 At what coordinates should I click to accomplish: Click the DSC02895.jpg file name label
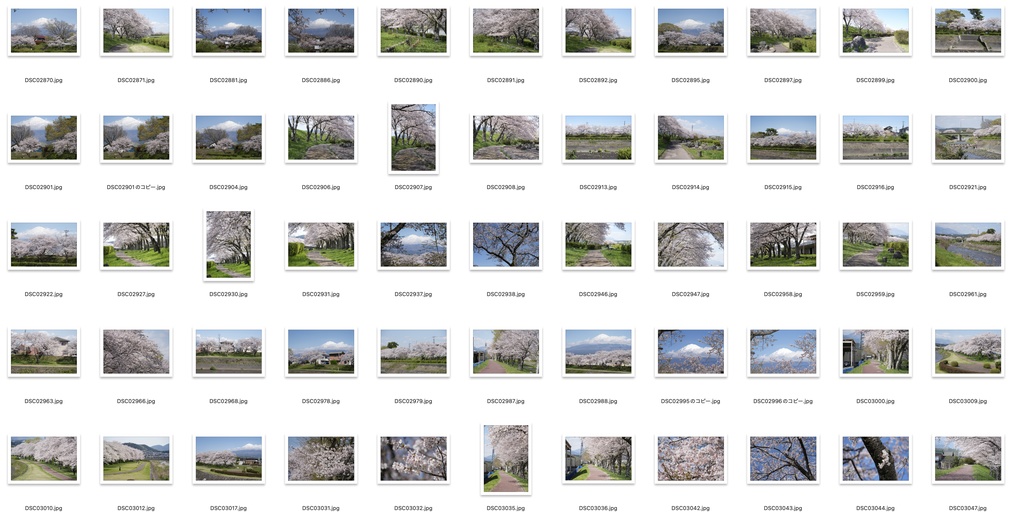690,80
